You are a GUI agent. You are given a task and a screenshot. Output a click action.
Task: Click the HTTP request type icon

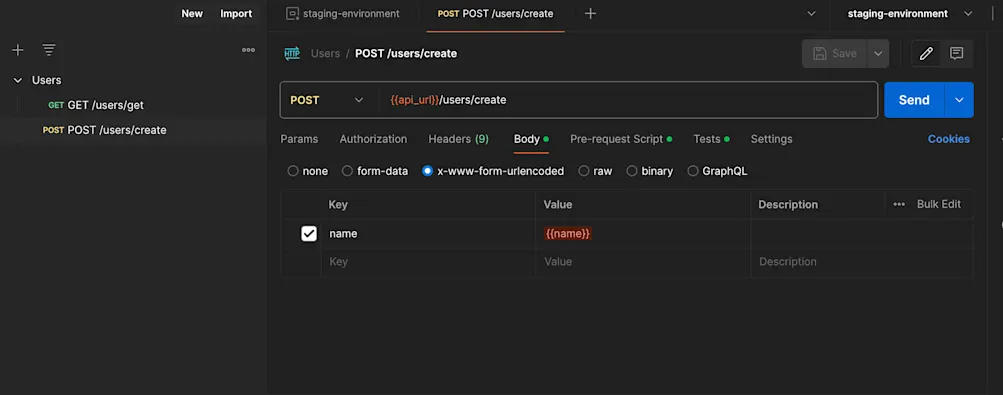tap(292, 54)
